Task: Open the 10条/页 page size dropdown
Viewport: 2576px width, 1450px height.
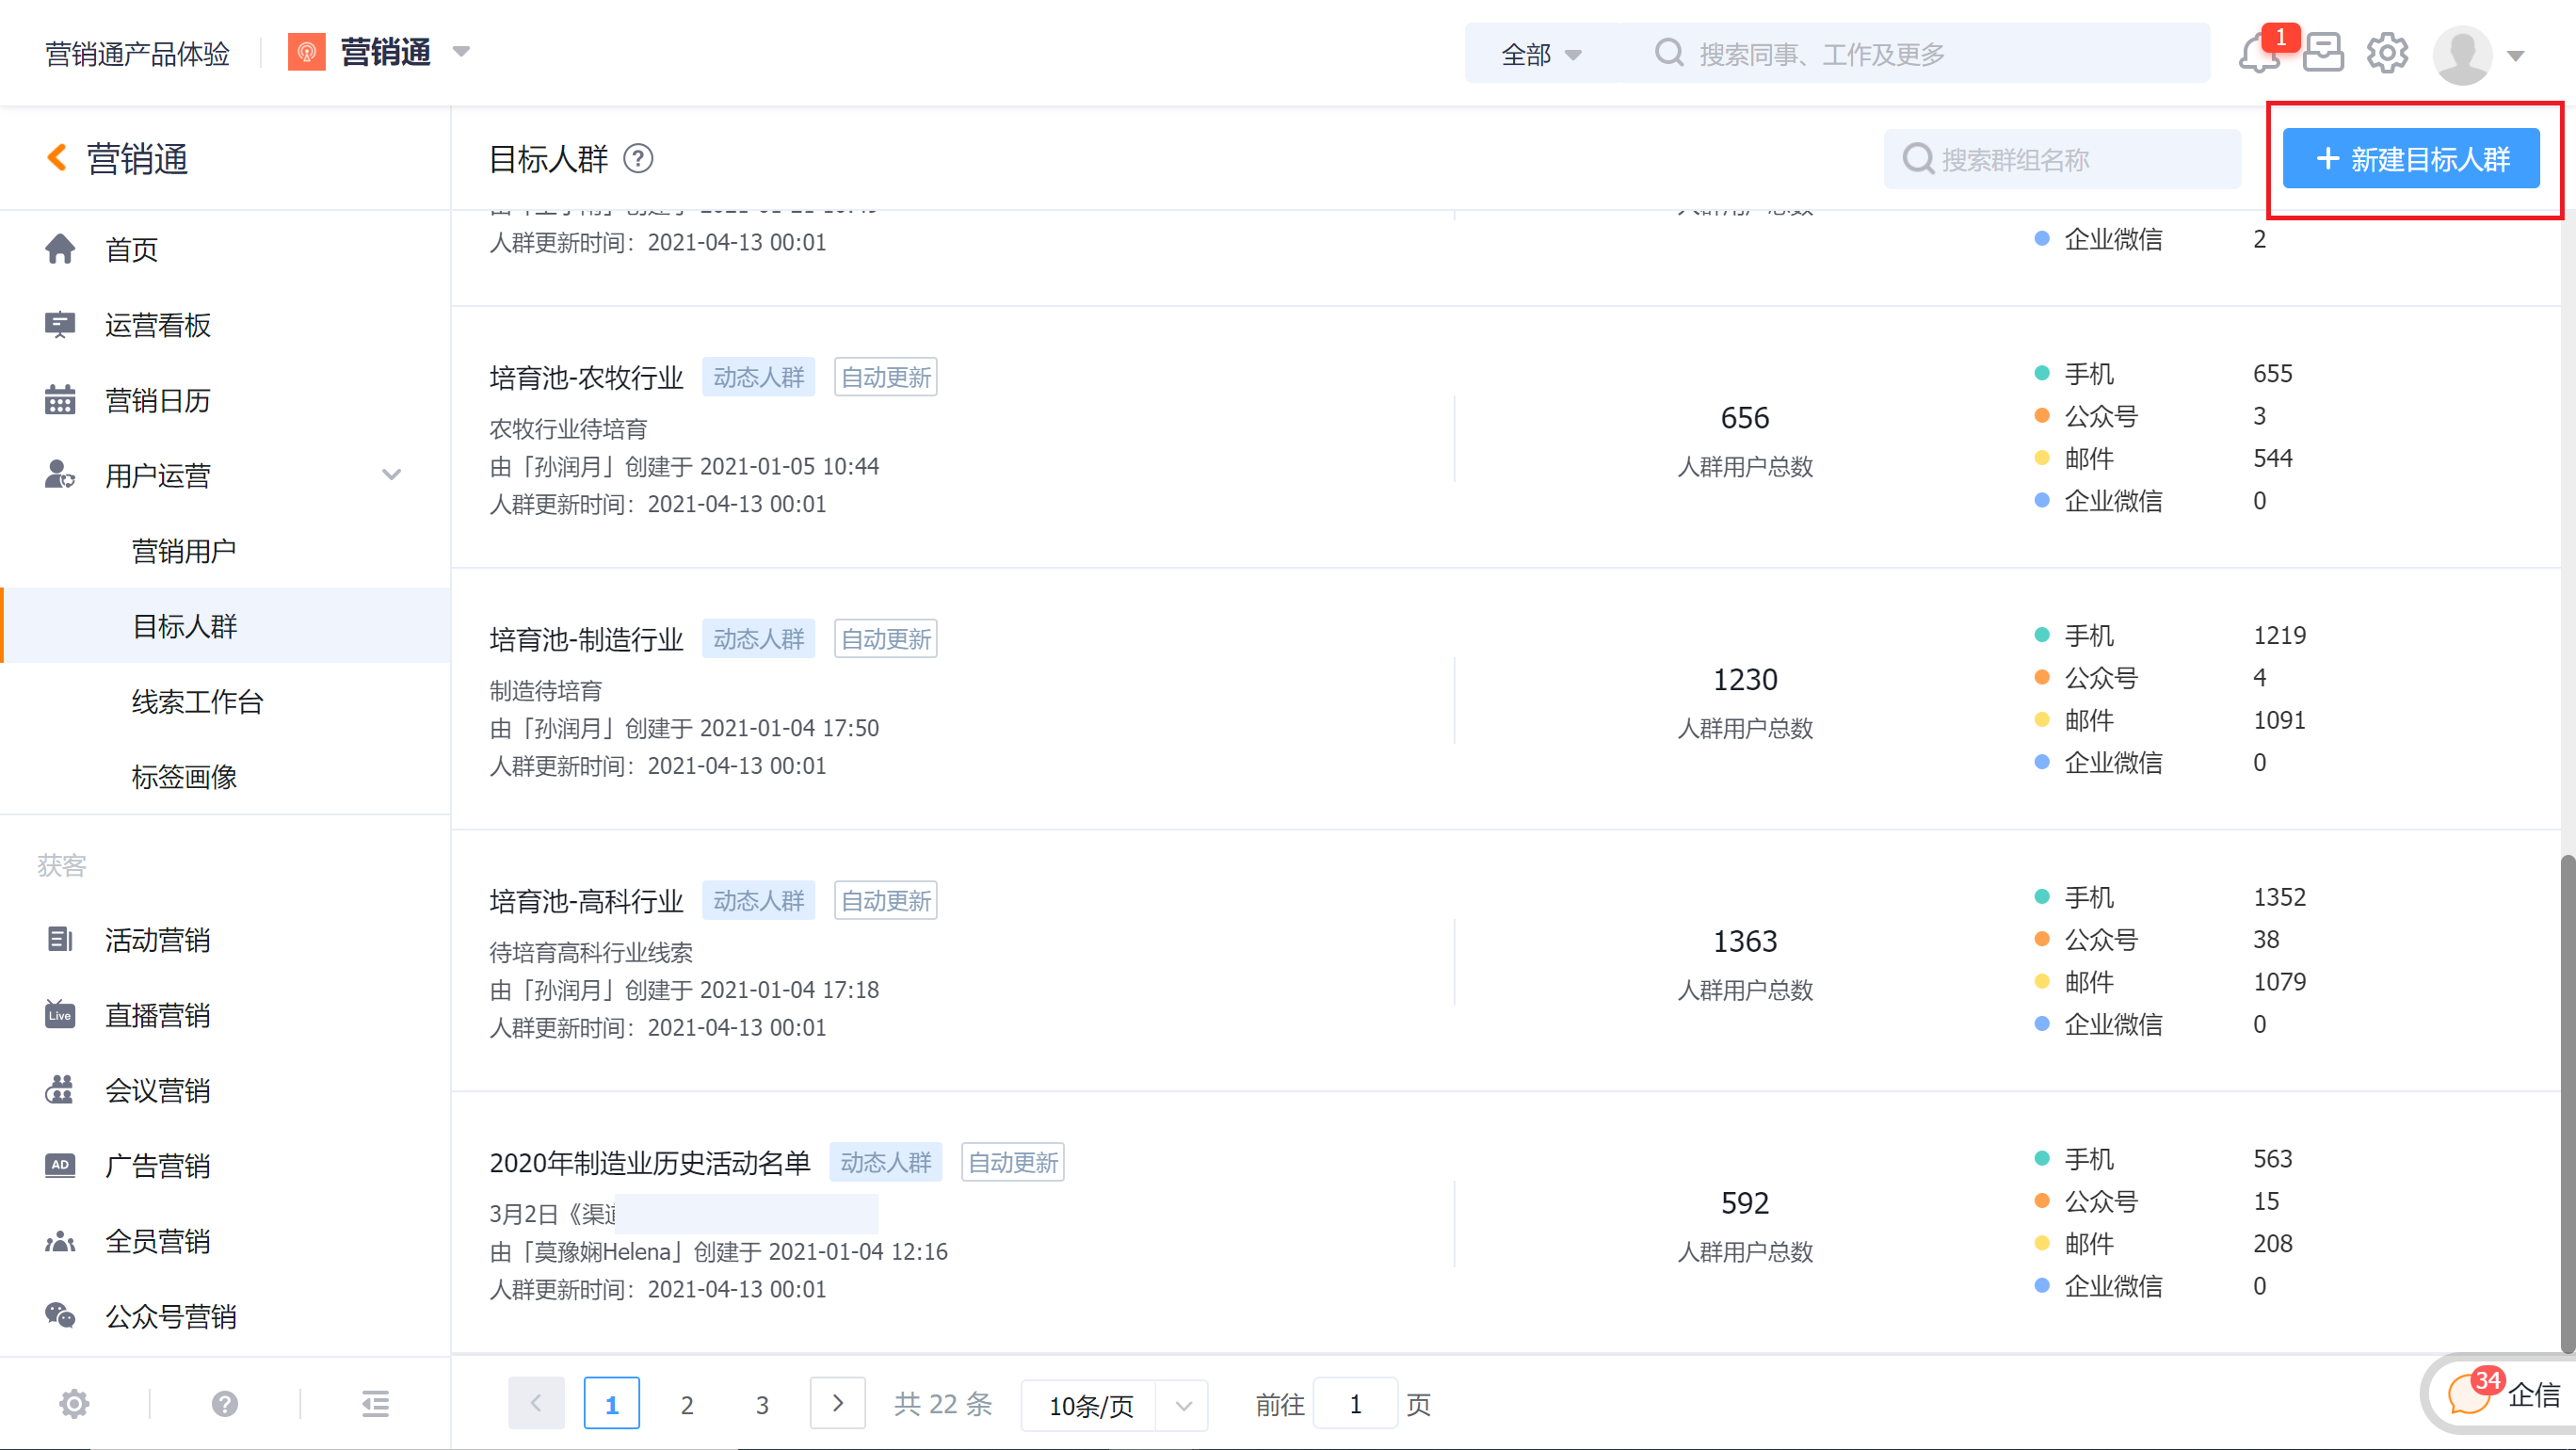Action: pos(1114,1405)
